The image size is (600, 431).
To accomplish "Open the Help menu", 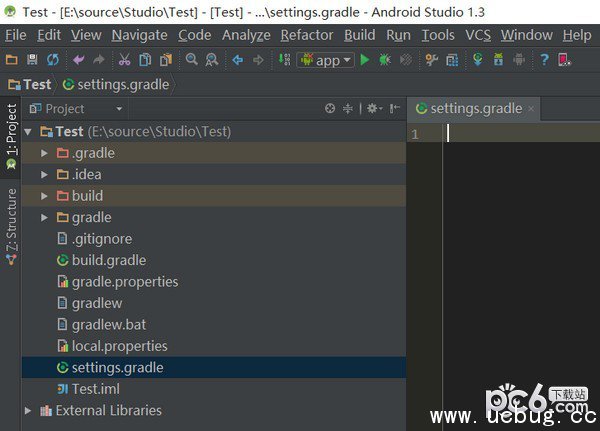I will [x=577, y=35].
